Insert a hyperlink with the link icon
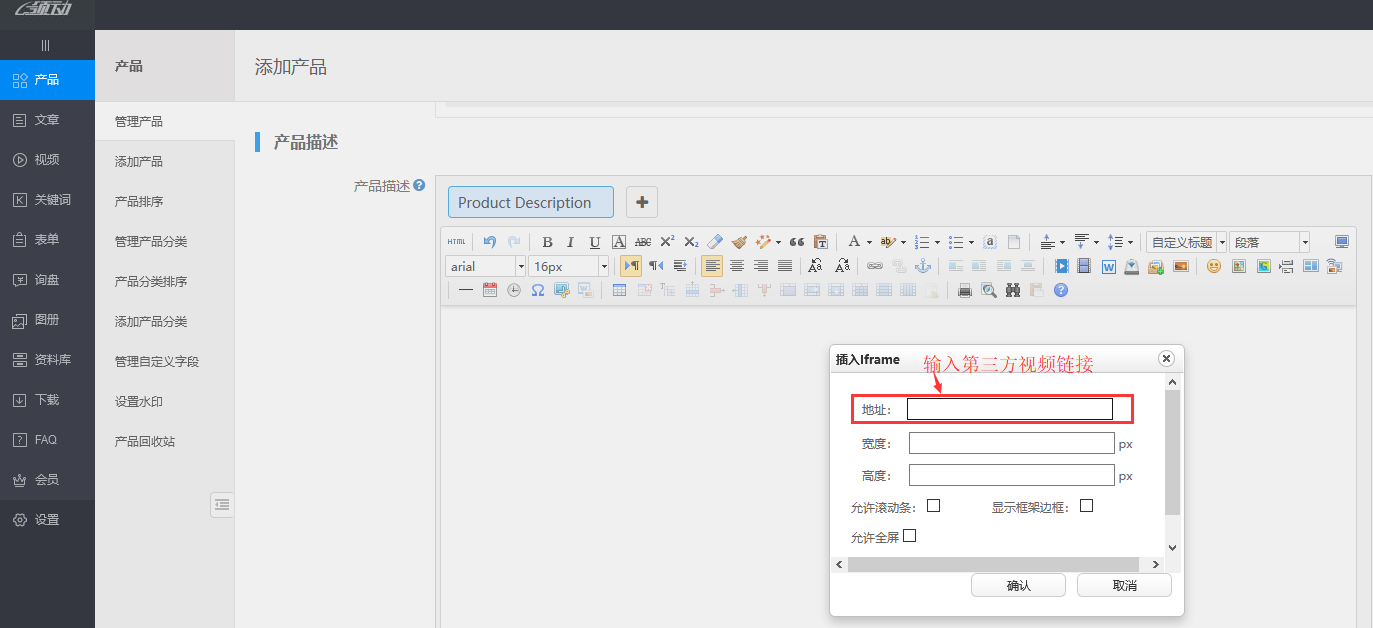This screenshot has height=628, width=1373. coord(874,266)
